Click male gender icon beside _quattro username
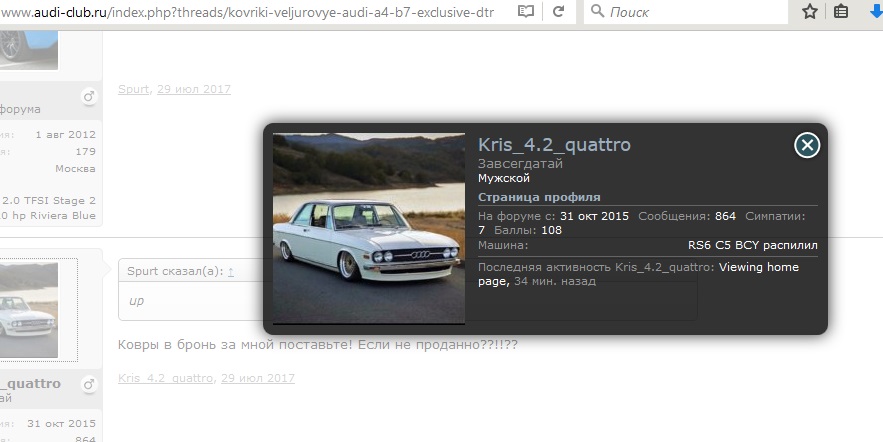The image size is (883, 442). coord(88,382)
